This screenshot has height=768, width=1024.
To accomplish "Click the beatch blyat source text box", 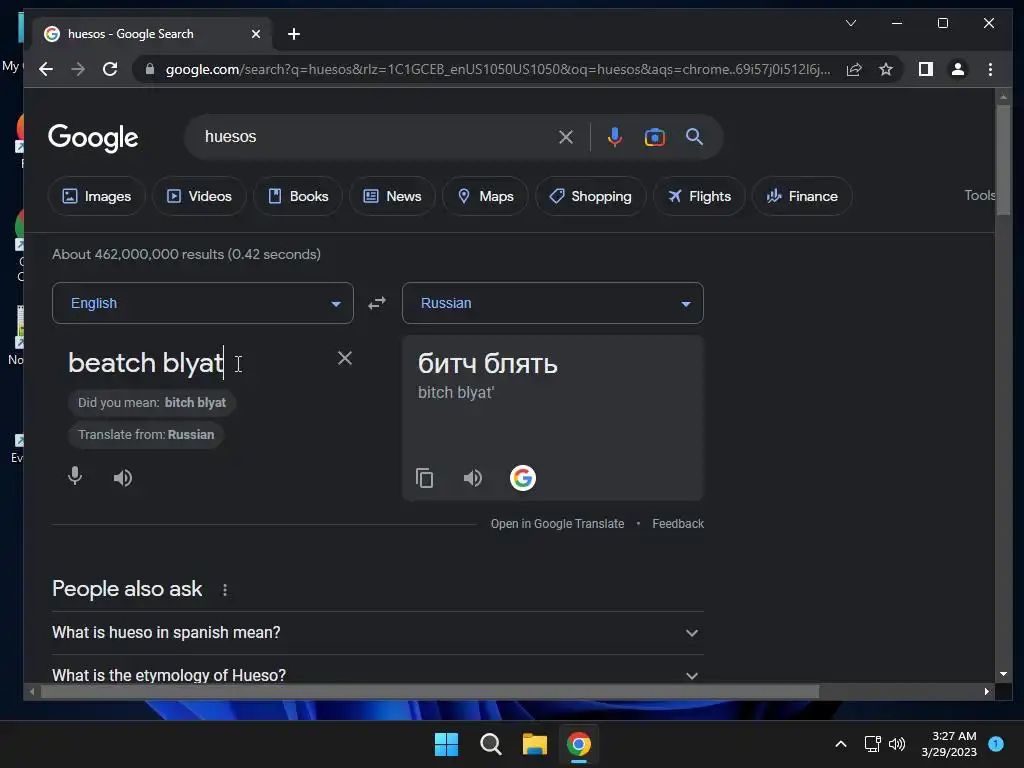I will [x=196, y=362].
